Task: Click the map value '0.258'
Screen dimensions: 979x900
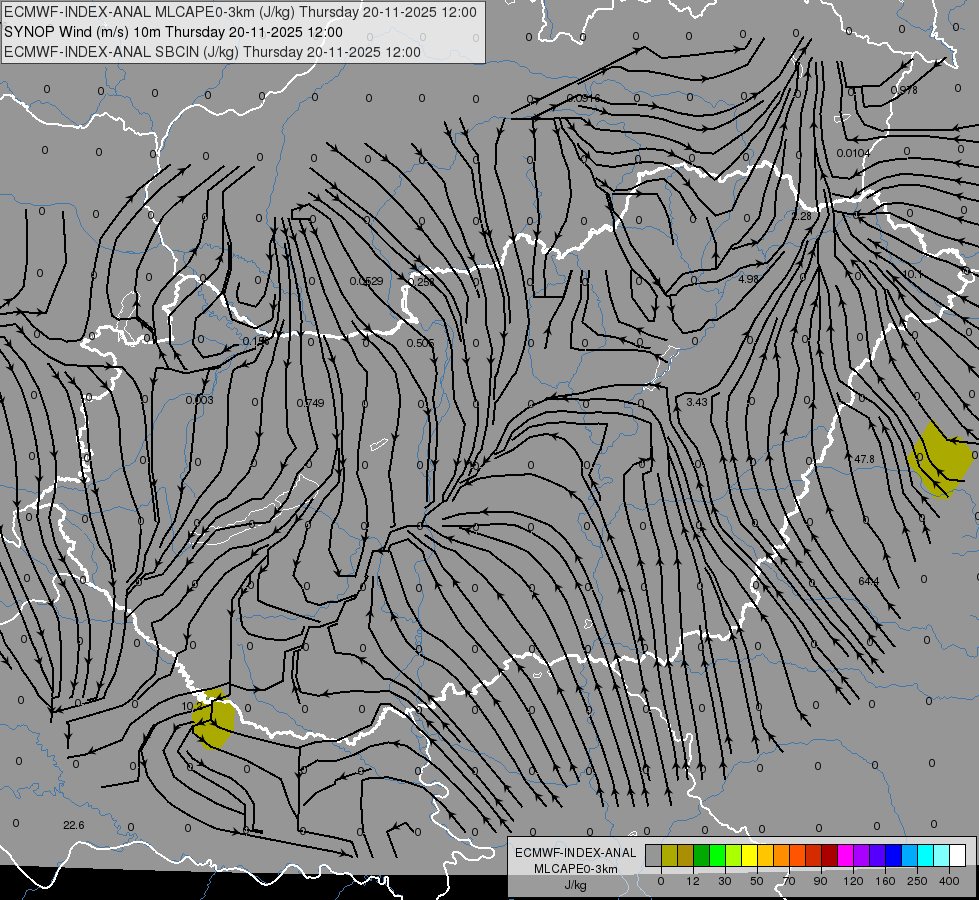Action: [x=421, y=282]
